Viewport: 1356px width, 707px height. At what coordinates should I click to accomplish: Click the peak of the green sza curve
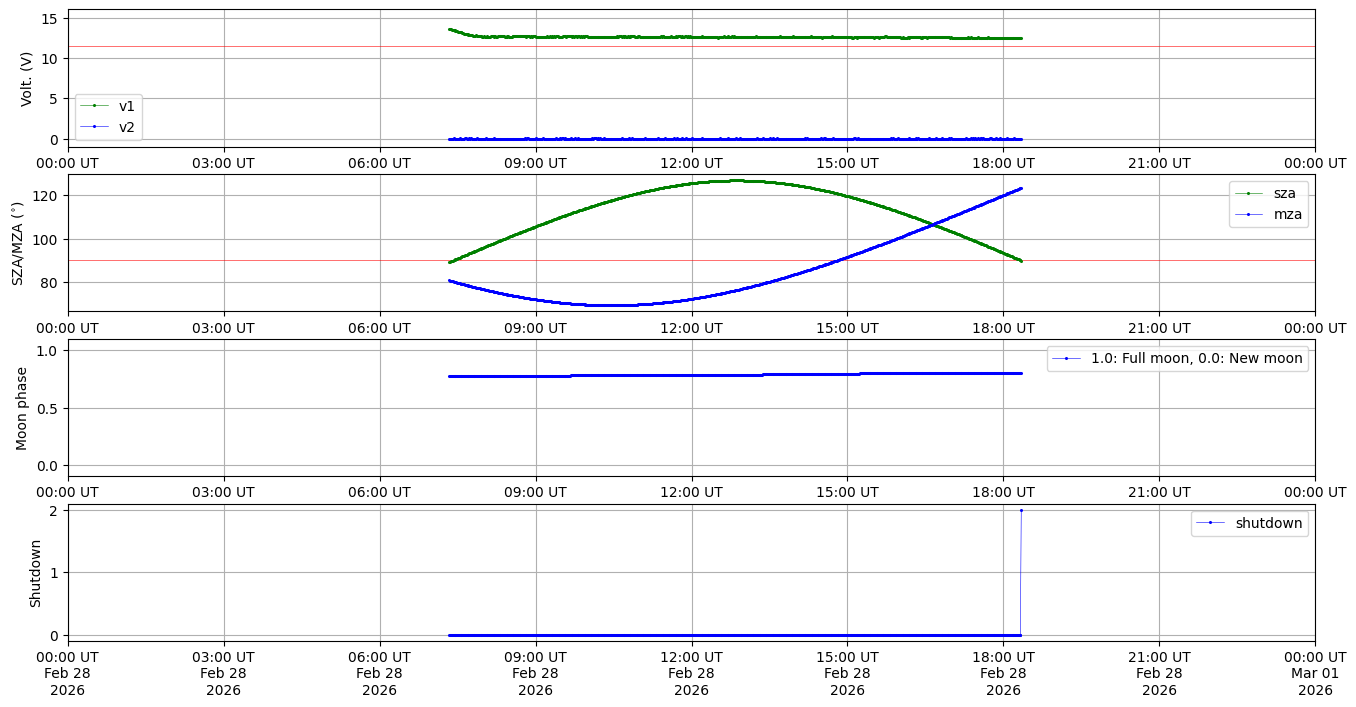737,181
